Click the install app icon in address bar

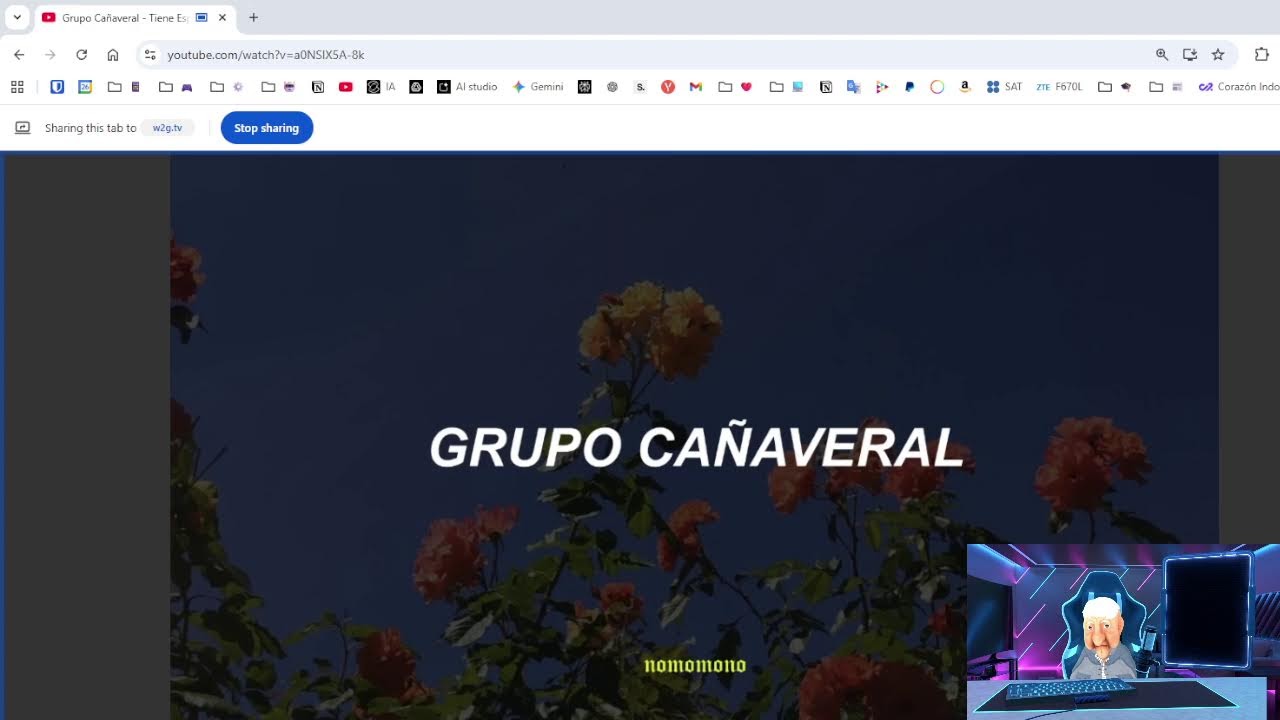[1190, 55]
